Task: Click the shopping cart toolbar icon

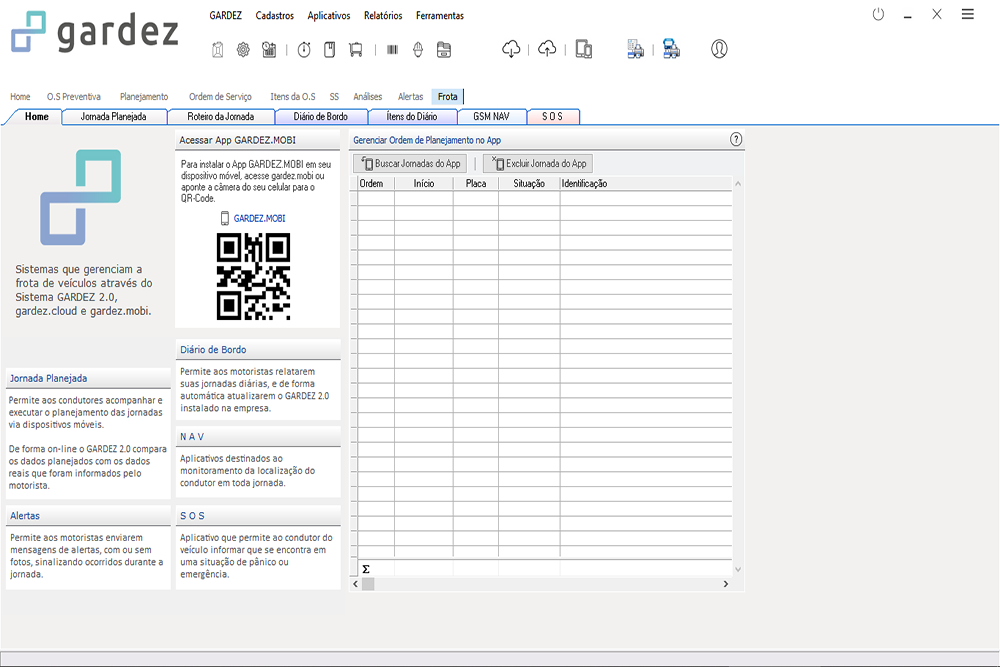Action: tap(356, 50)
